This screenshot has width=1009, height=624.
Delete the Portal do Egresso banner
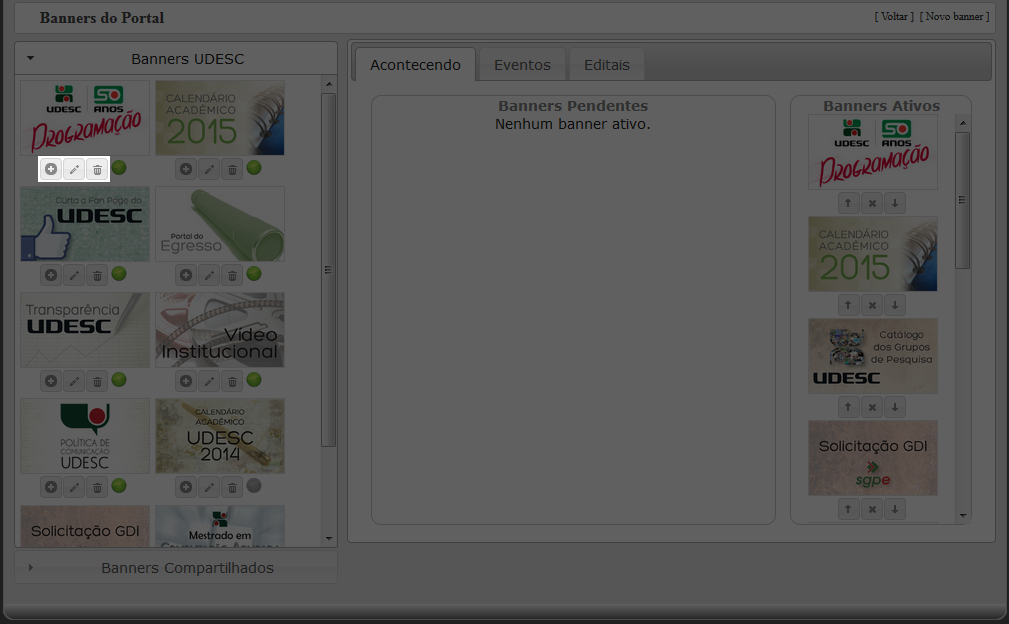click(x=232, y=275)
